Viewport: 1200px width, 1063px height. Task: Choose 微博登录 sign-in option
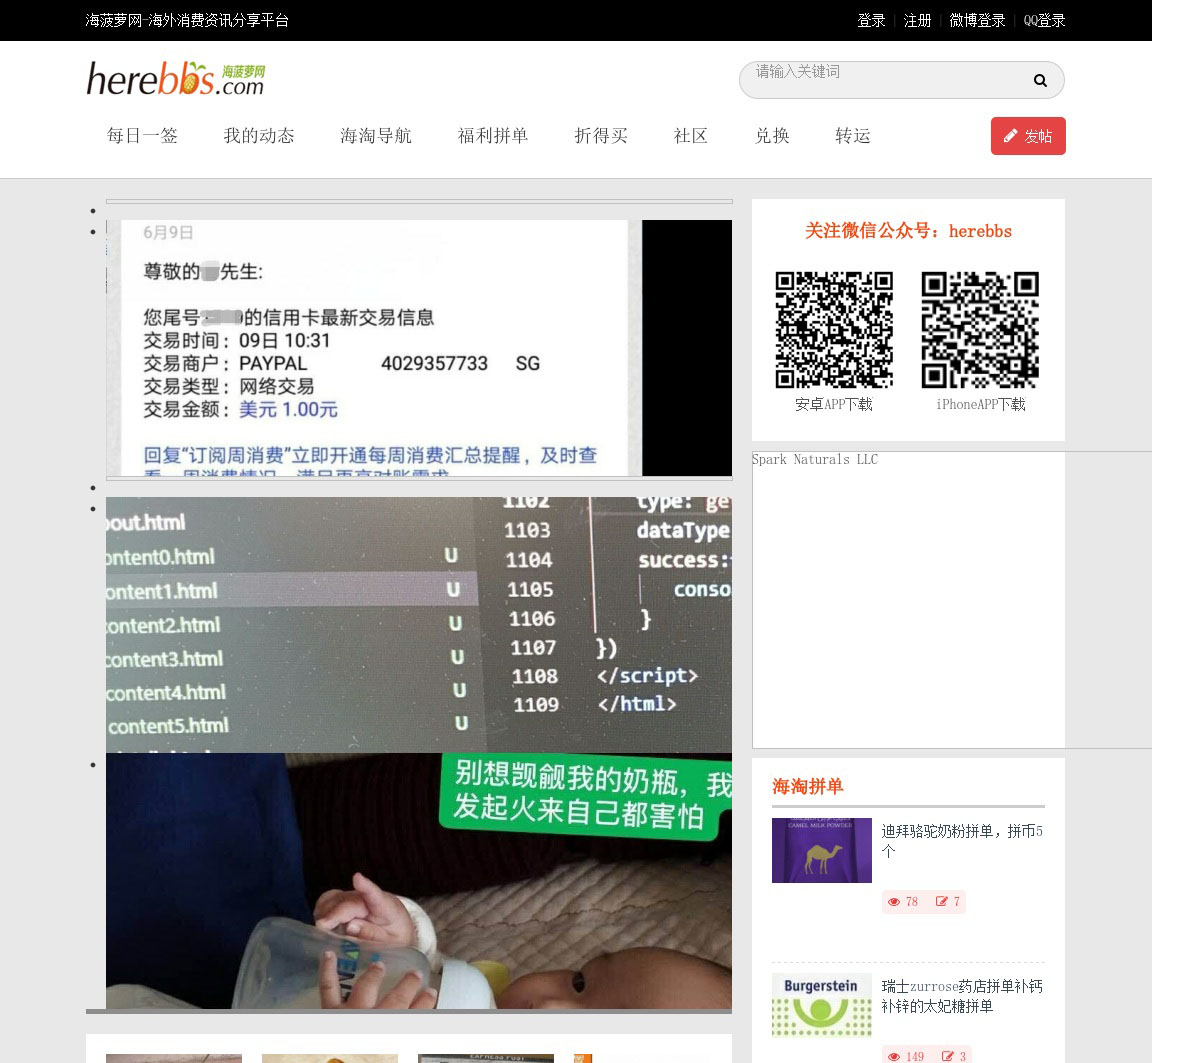pyautogui.click(x=977, y=20)
